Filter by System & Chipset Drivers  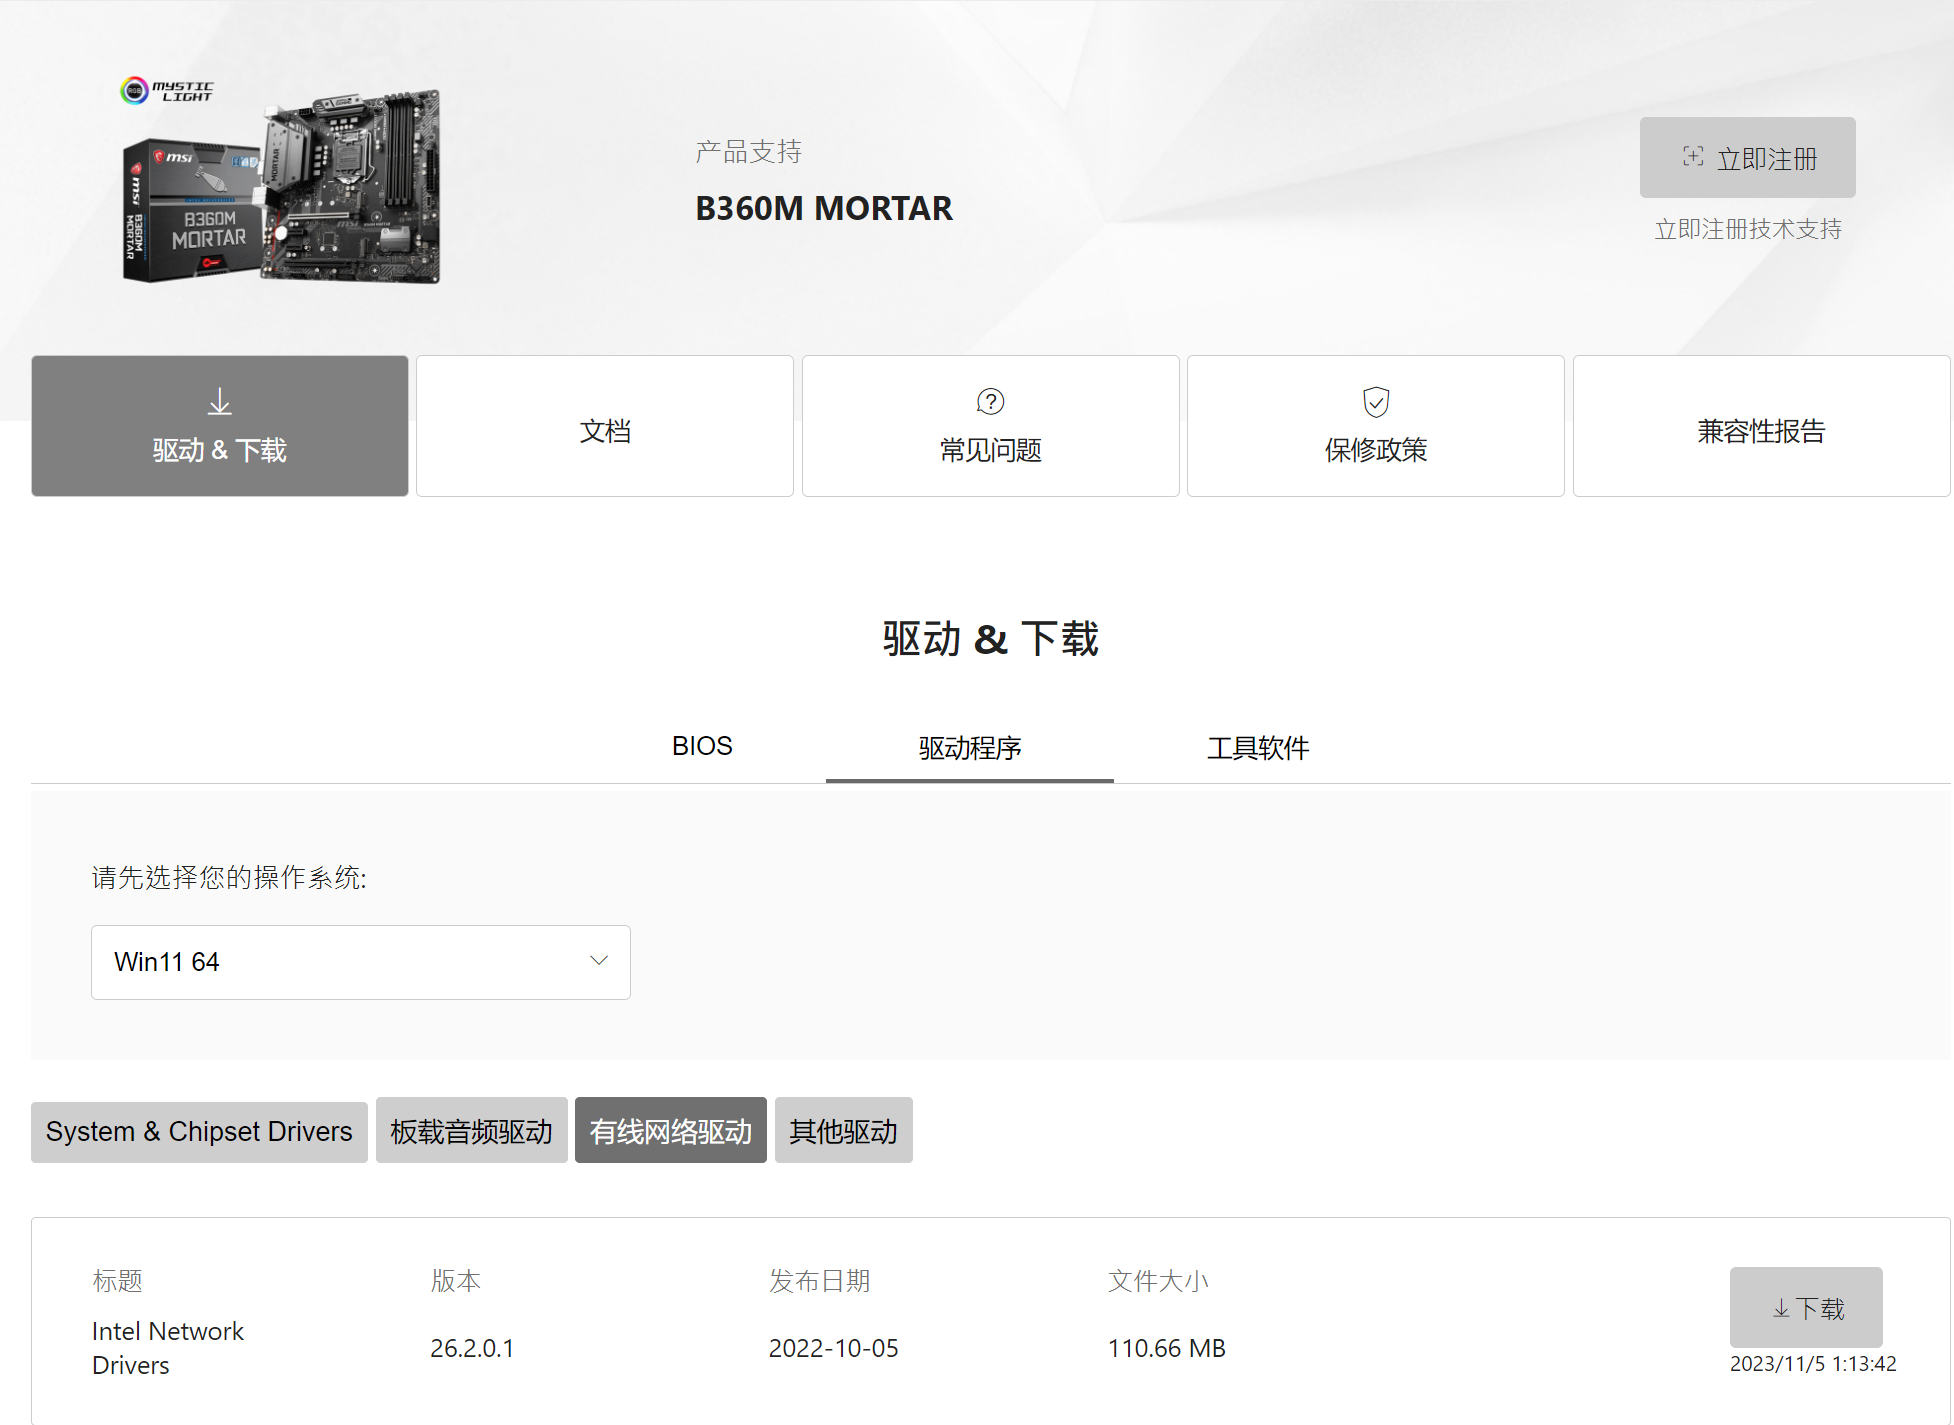coord(199,1131)
